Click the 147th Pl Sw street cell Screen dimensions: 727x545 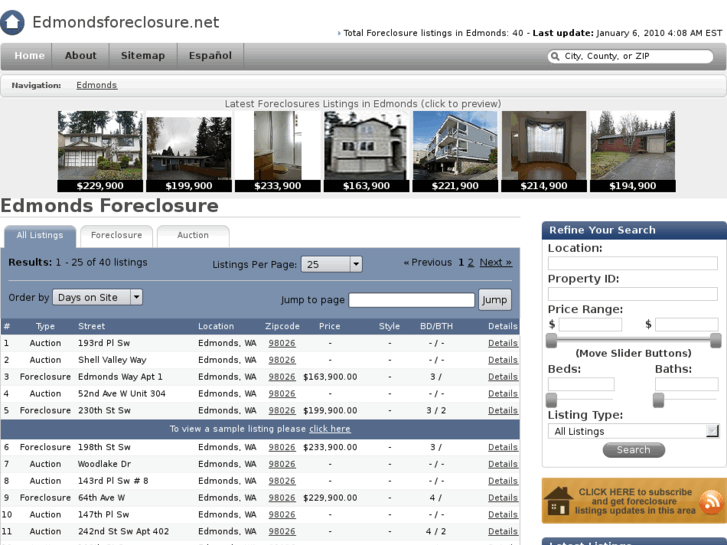click(104, 515)
